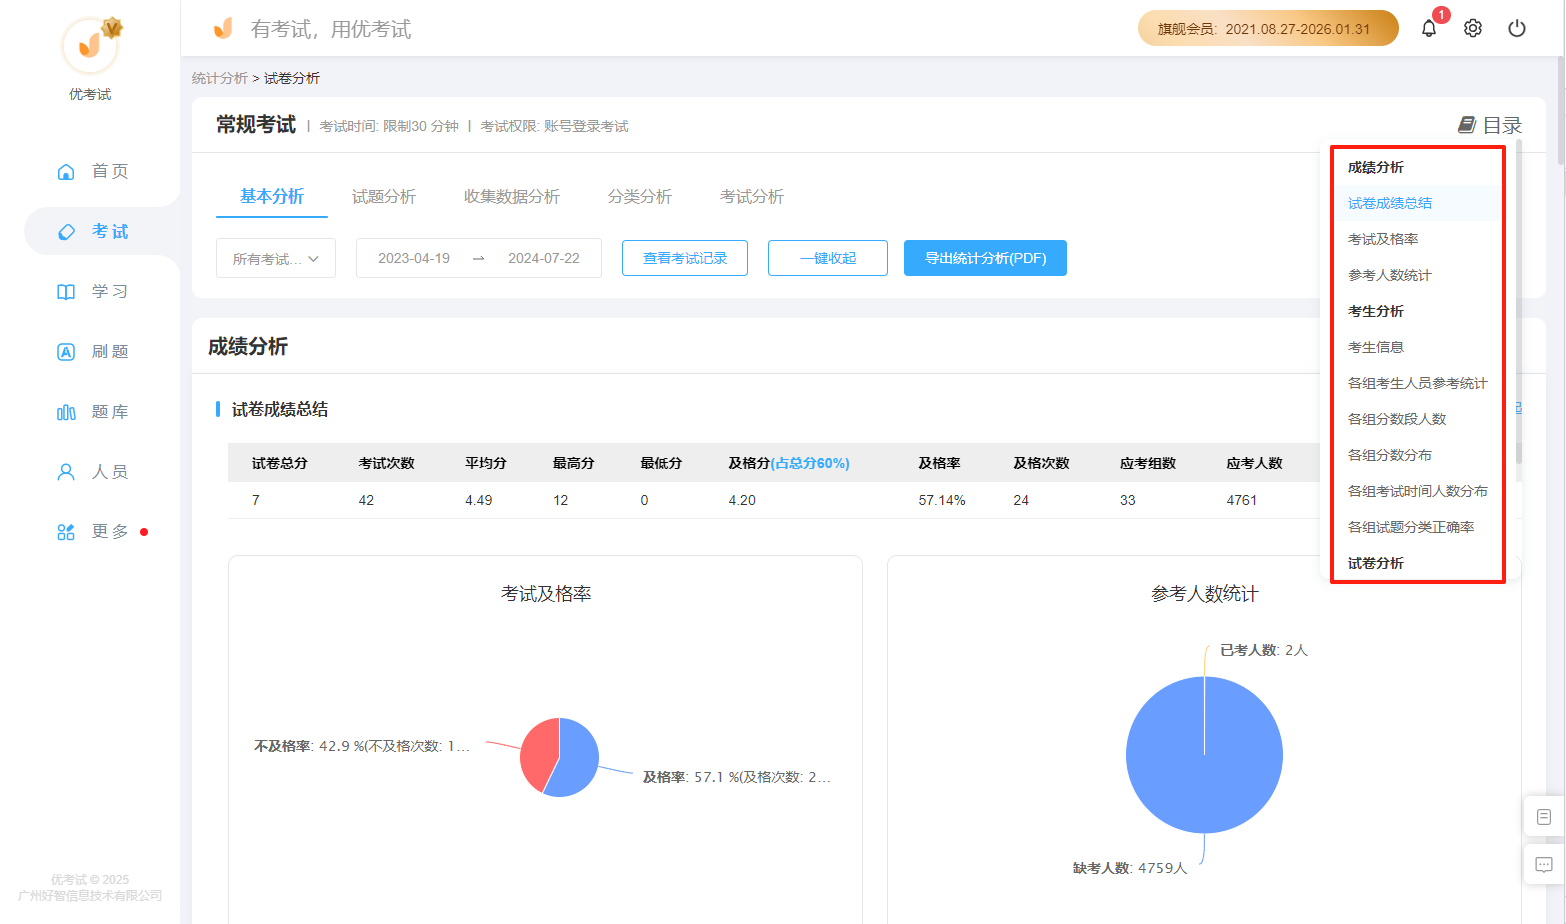Image resolution: width=1566 pixels, height=924 pixels.
Task: Click the 旗舰会员 membership badge
Action: click(1268, 28)
